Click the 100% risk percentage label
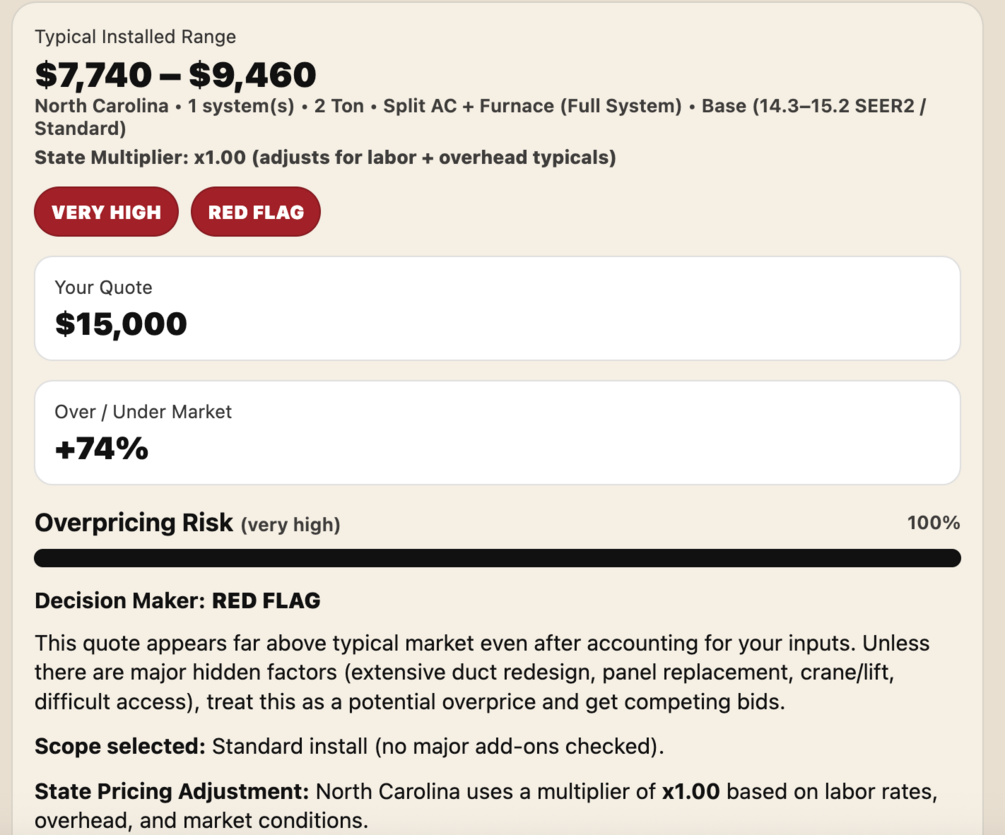1005x835 pixels. point(933,522)
